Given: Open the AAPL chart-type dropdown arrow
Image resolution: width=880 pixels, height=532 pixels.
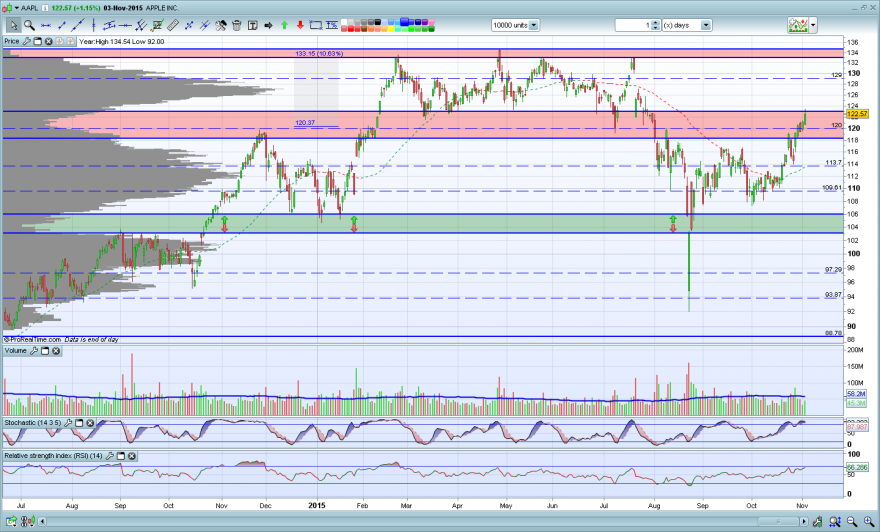Looking at the screenshot, I should click(16, 8).
